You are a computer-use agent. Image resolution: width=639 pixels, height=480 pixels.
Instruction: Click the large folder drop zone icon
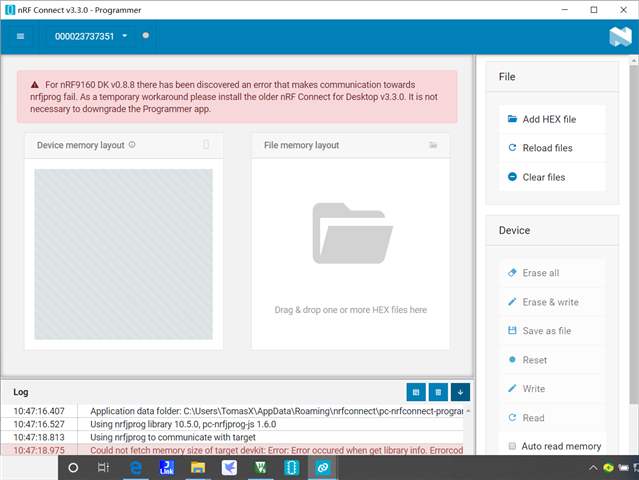352,233
